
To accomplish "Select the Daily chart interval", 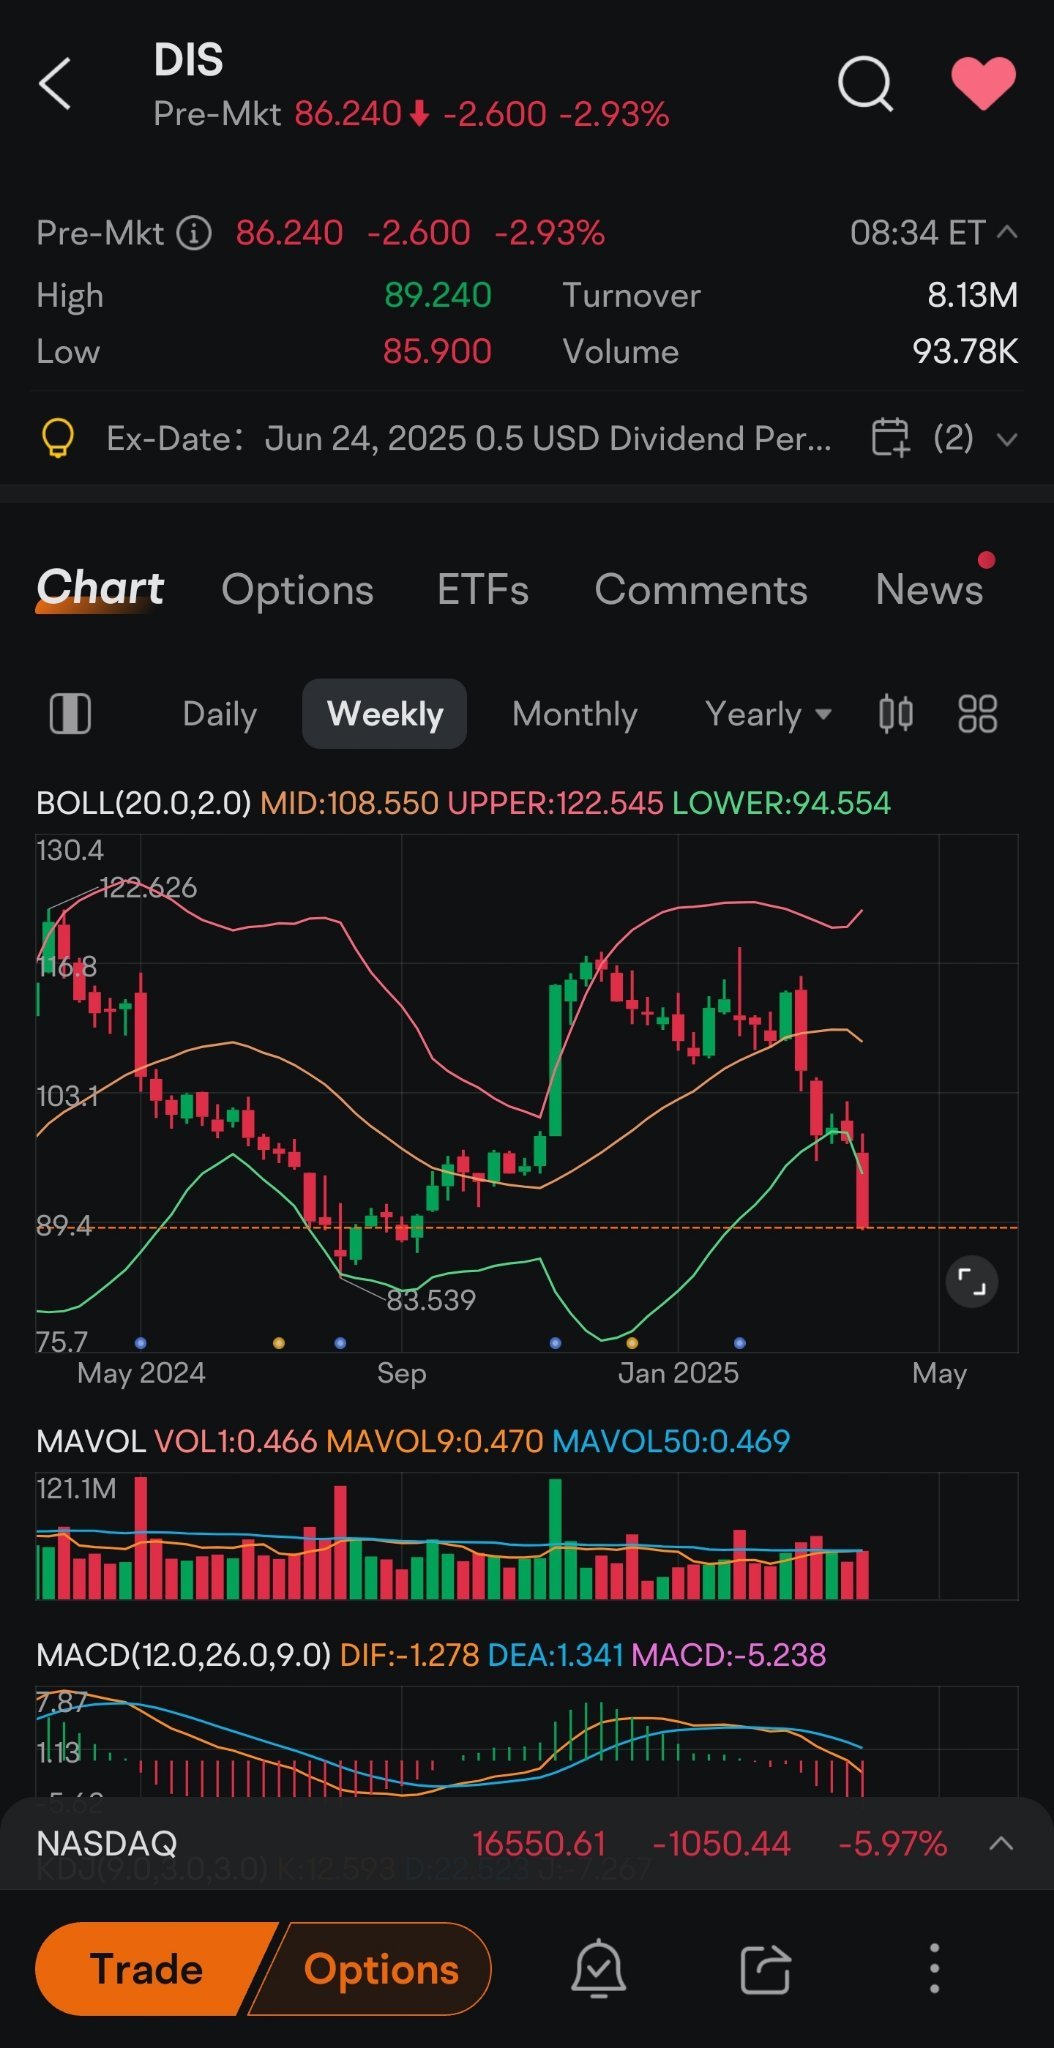I will click(220, 714).
